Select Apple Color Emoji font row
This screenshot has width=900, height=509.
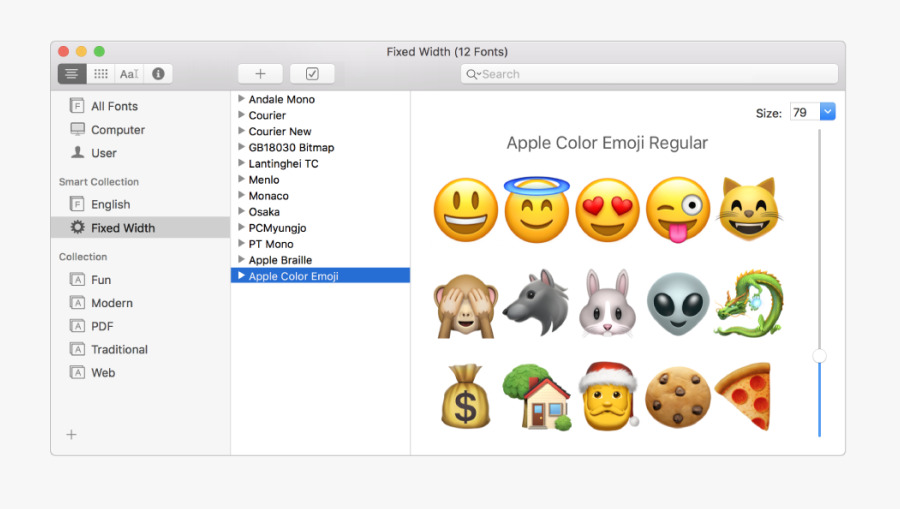coord(320,275)
